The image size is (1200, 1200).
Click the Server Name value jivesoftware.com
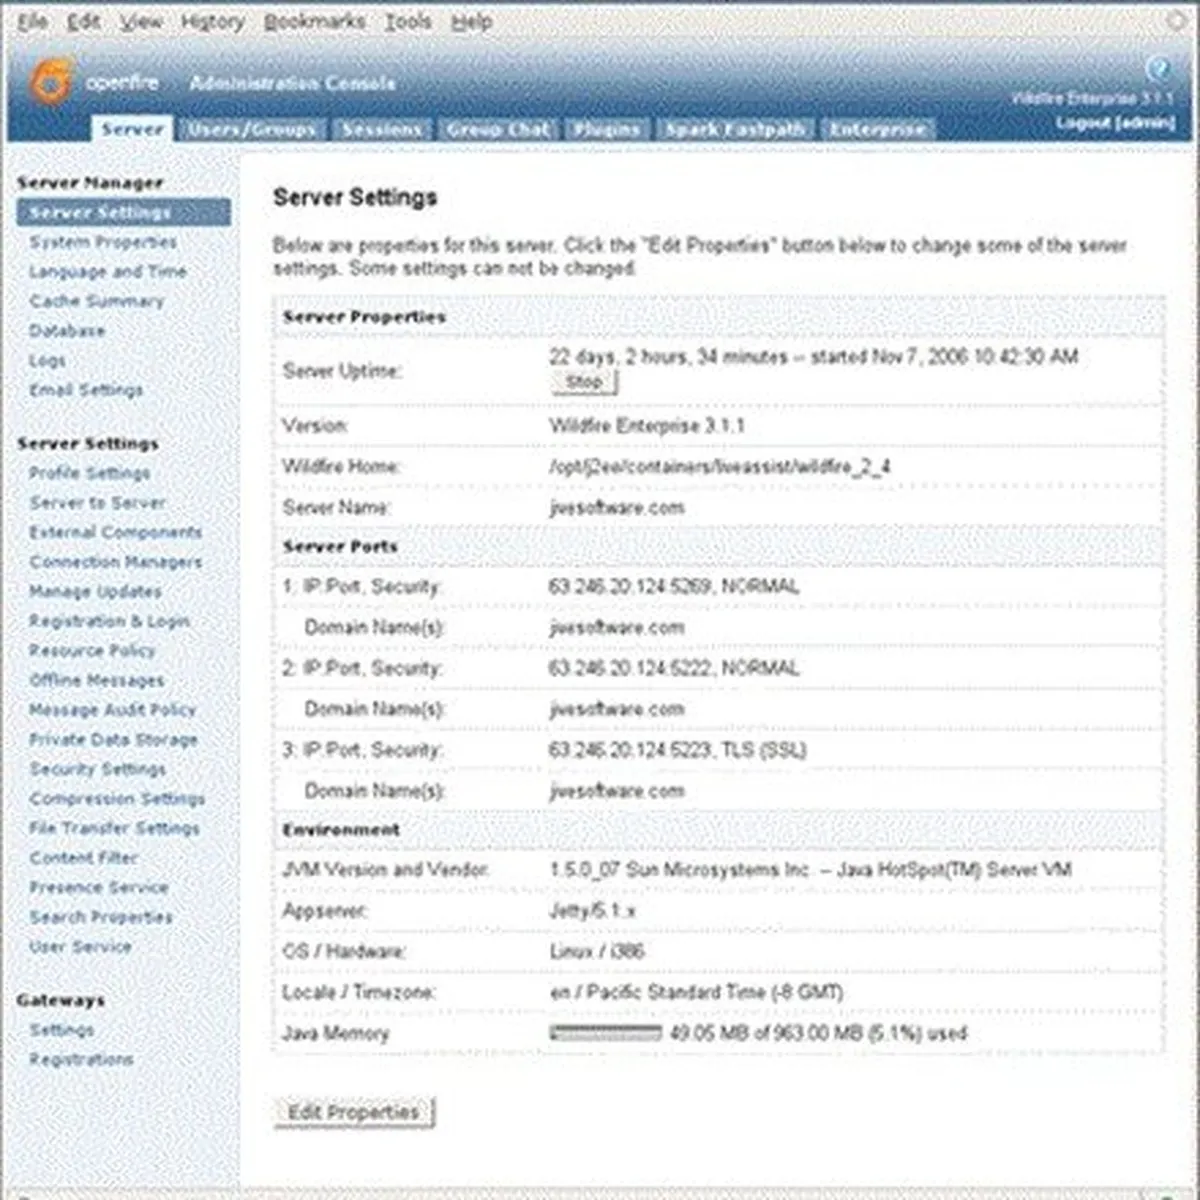[x=617, y=508]
